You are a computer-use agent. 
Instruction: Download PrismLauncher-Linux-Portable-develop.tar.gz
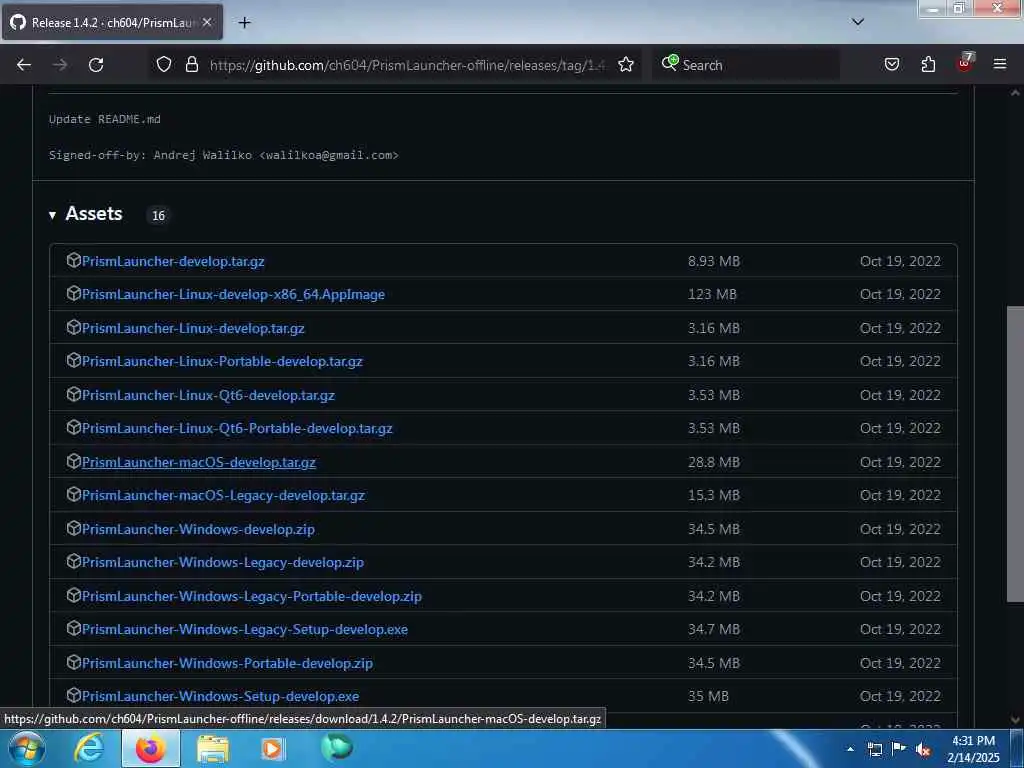tap(222, 361)
